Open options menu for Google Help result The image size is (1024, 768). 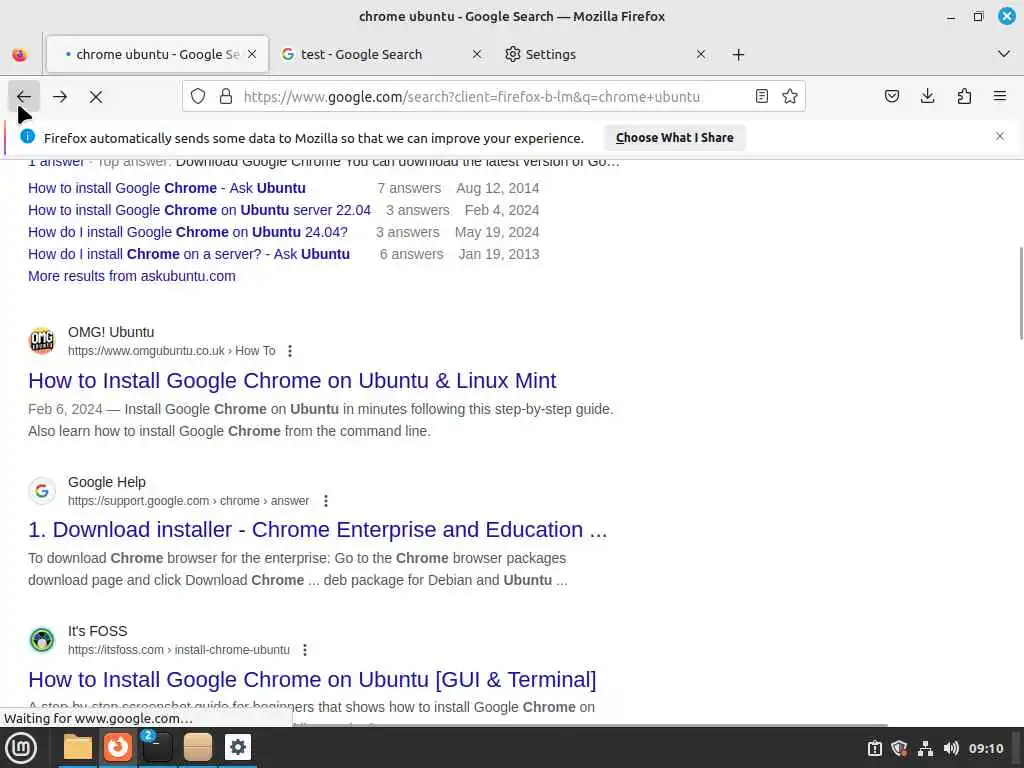326,501
